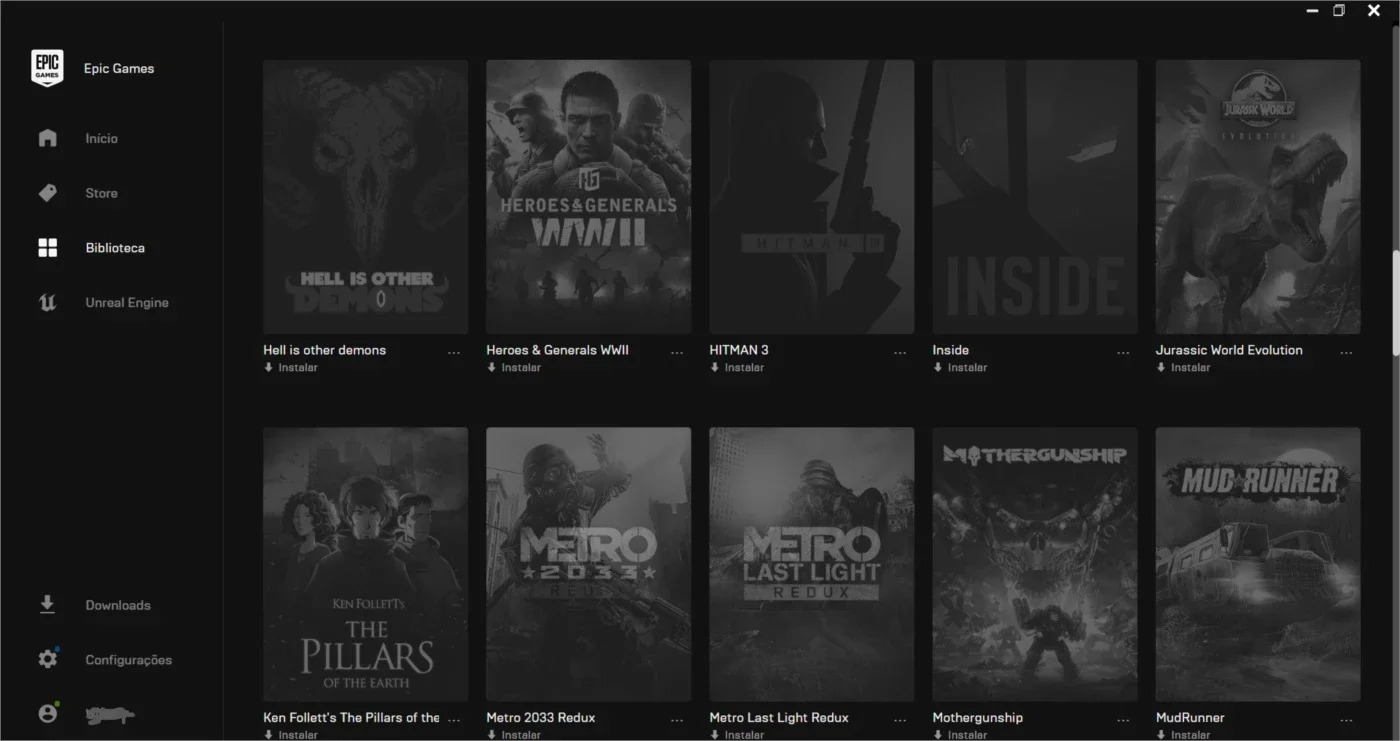Image resolution: width=1400 pixels, height=741 pixels.
Task: Click the 'Hell is other demons' title
Action: pos(324,350)
